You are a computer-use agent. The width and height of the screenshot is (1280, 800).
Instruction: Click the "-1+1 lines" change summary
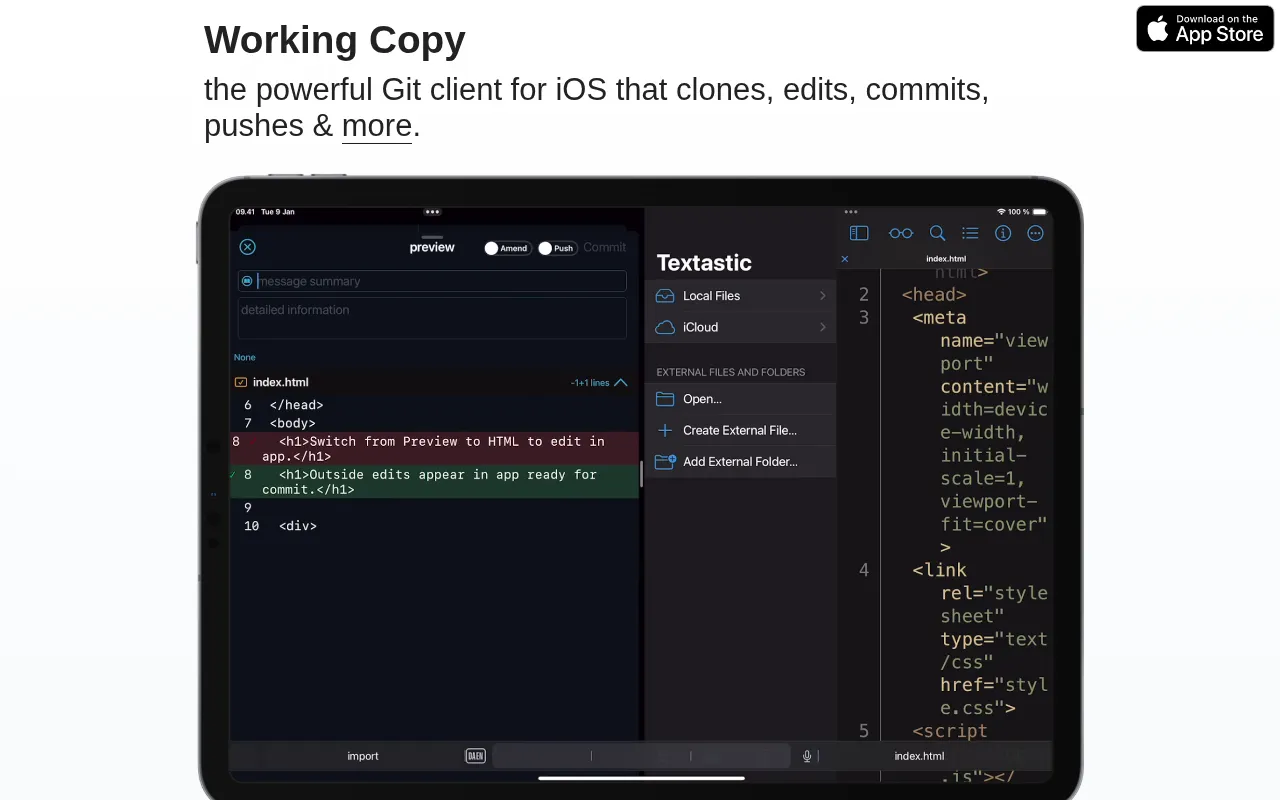(x=590, y=383)
